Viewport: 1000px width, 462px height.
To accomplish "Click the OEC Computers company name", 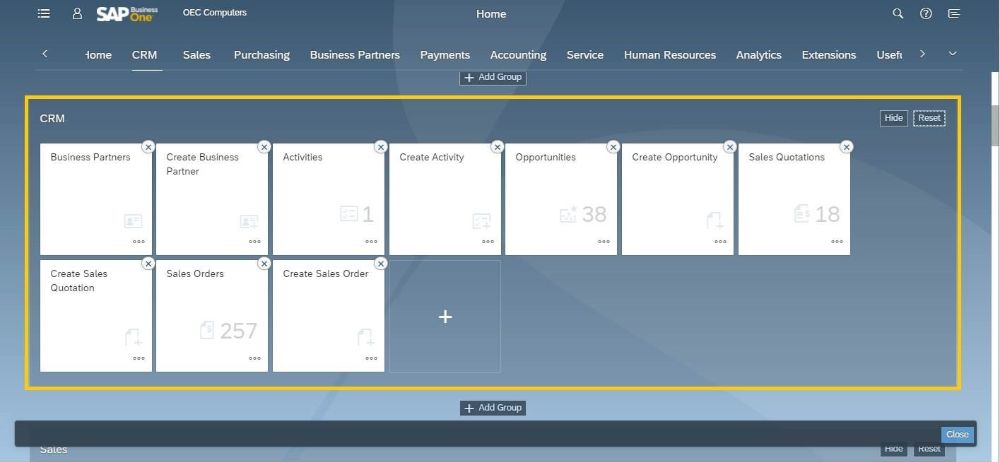I will coord(214,13).
